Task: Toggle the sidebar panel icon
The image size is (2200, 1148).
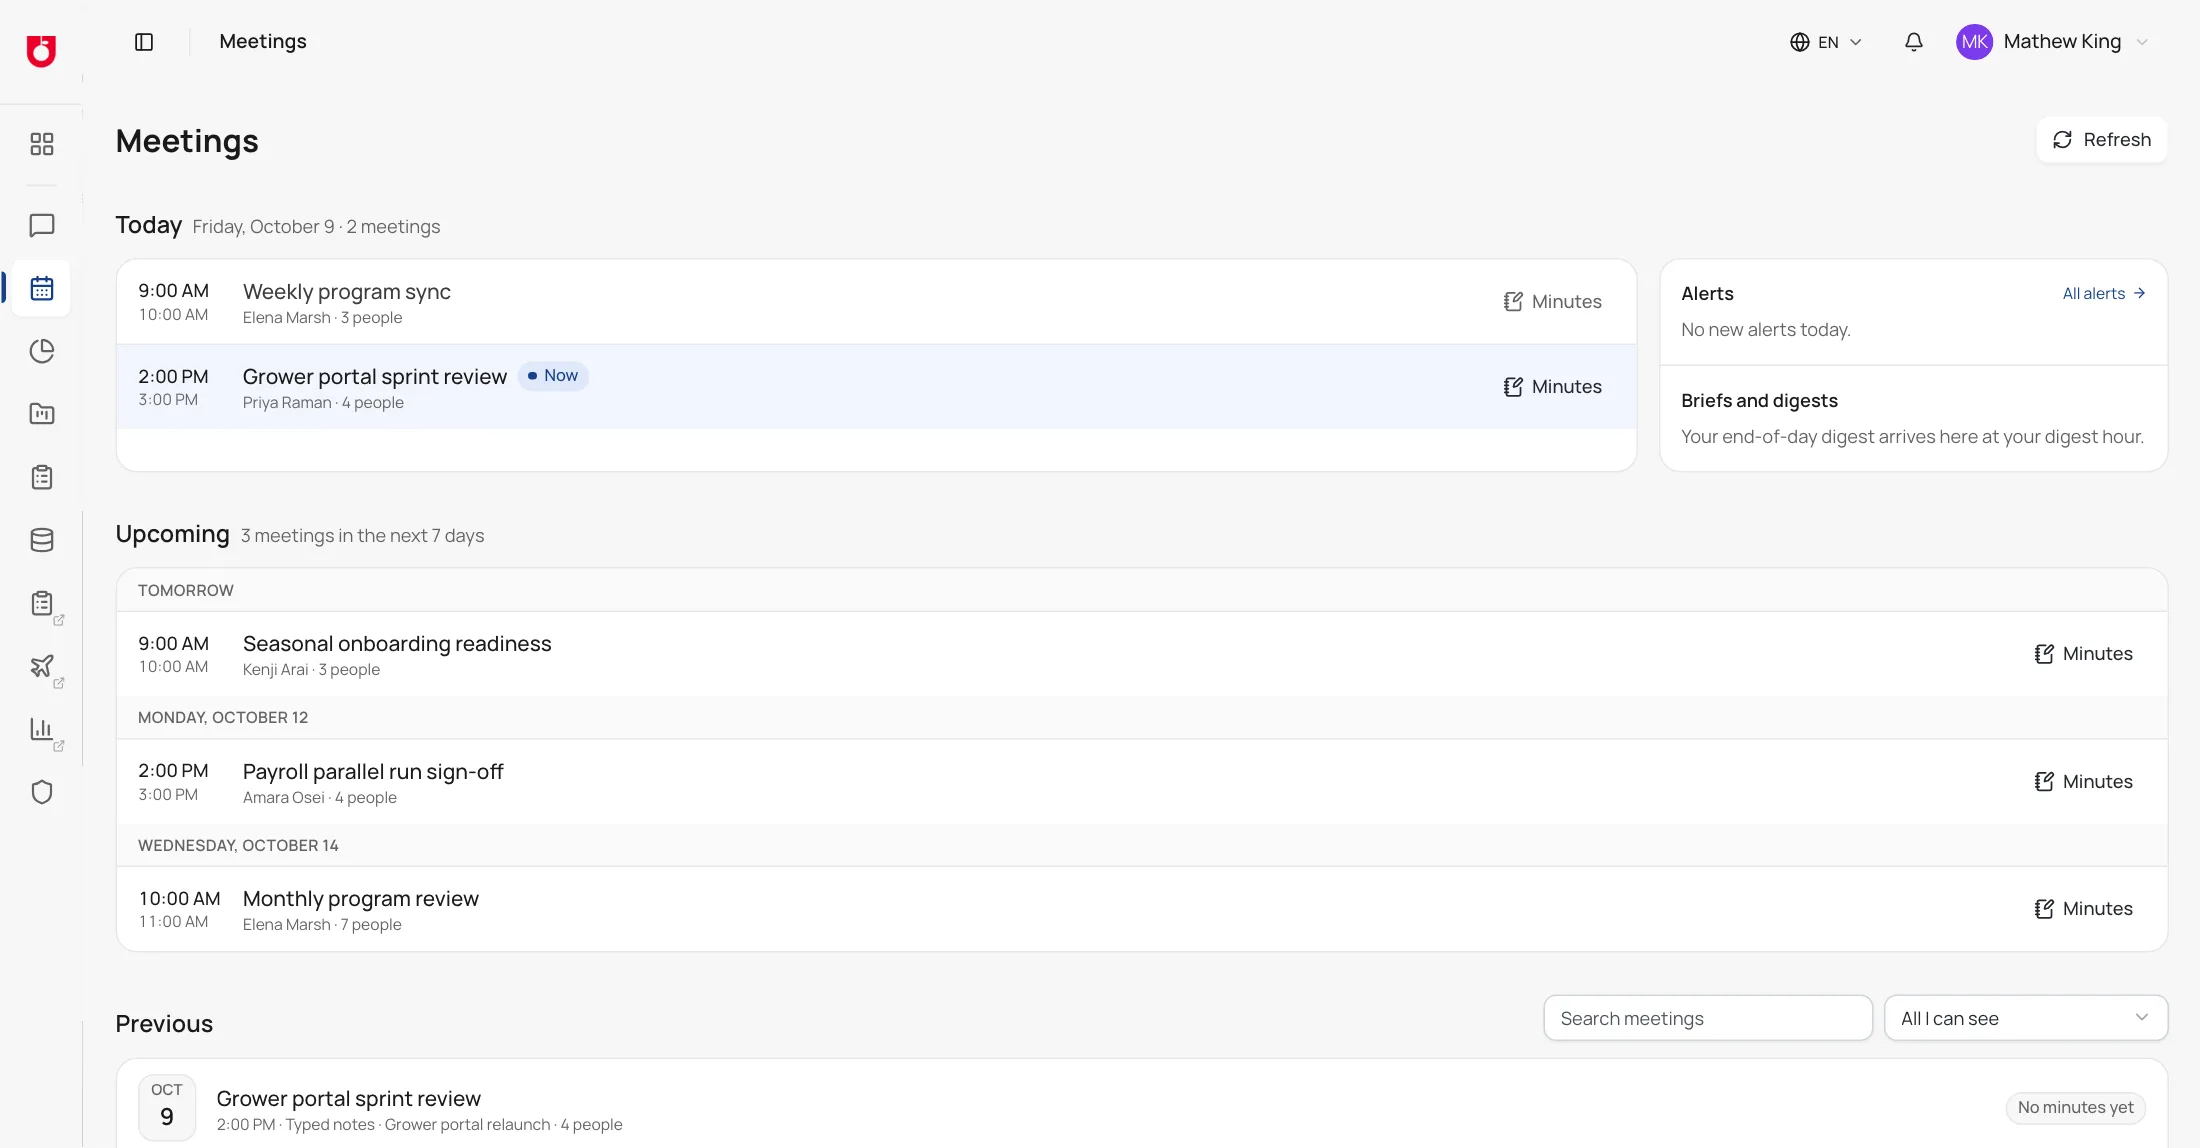Action: point(144,42)
